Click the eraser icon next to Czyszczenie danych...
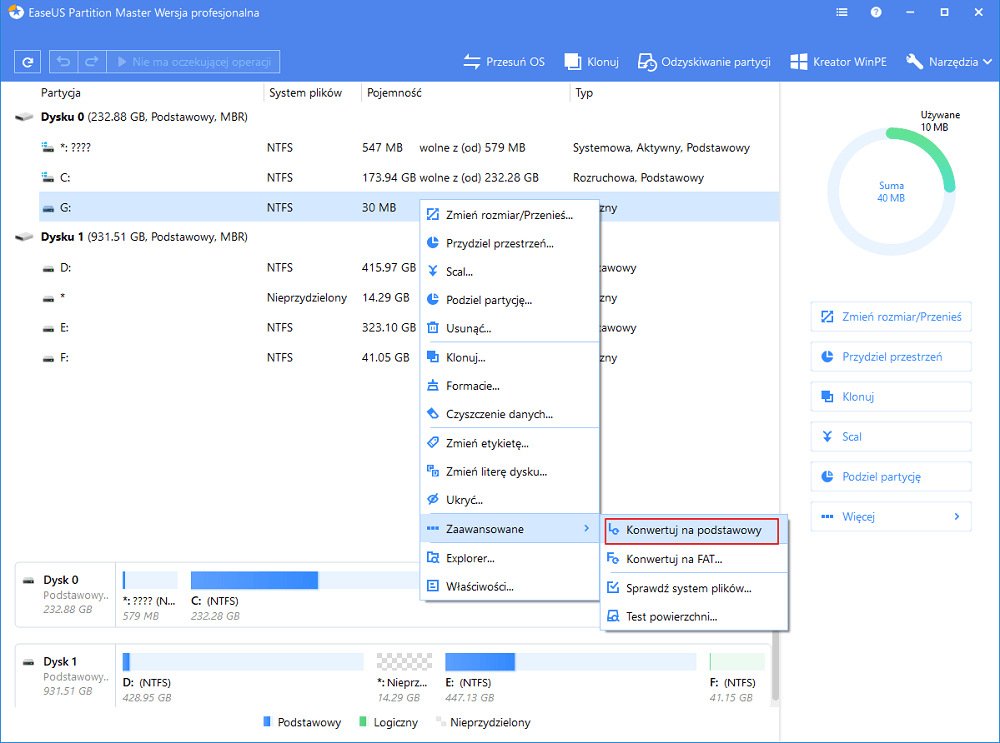 (433, 413)
